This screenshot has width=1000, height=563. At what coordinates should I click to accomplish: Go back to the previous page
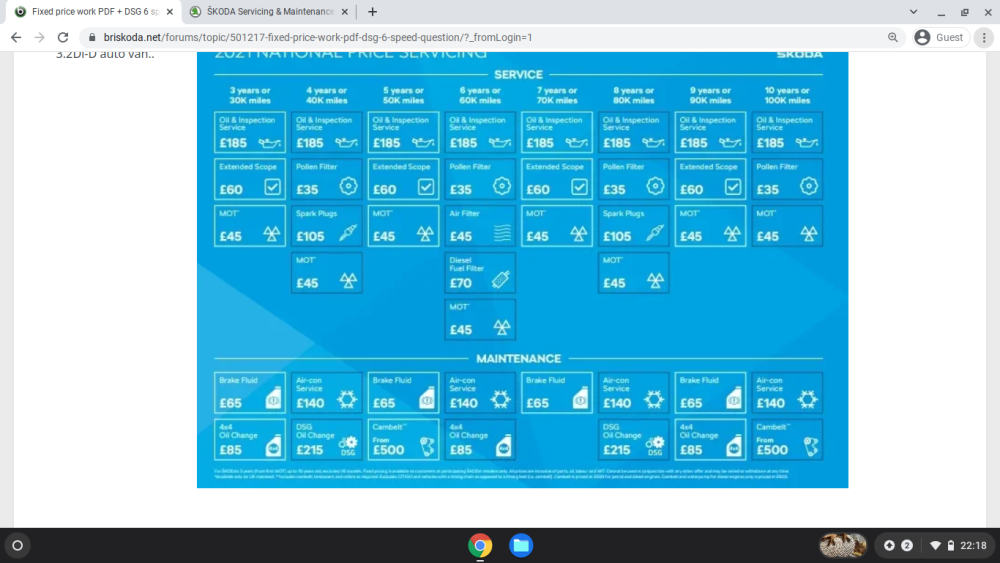(16, 38)
